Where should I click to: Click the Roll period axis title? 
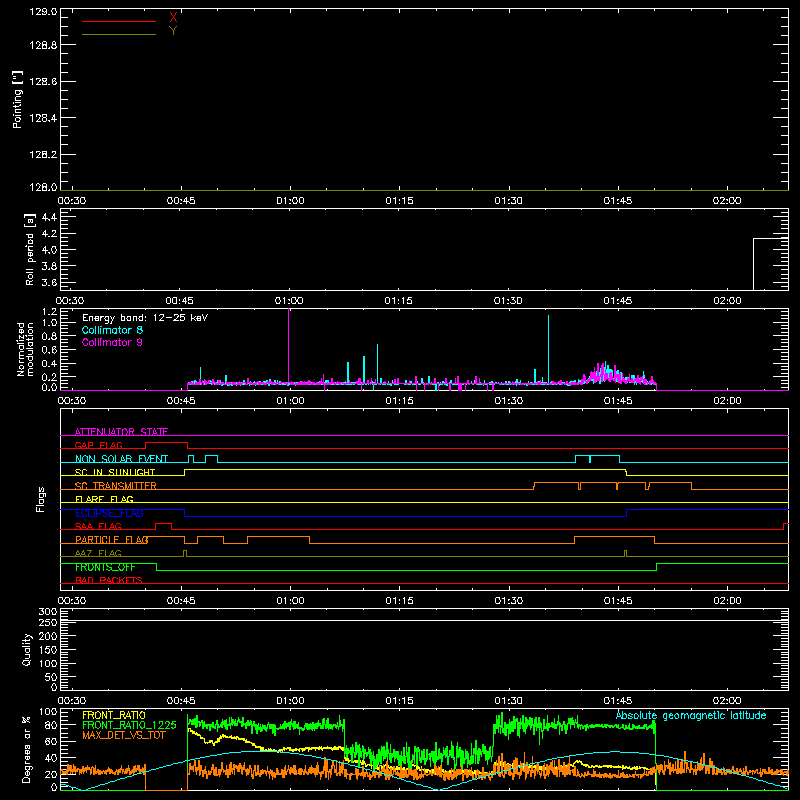(30, 249)
